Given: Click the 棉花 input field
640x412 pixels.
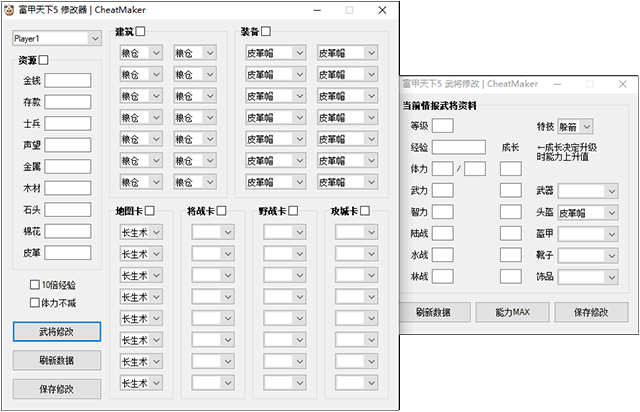Looking at the screenshot, I should pyautogui.click(x=68, y=231).
